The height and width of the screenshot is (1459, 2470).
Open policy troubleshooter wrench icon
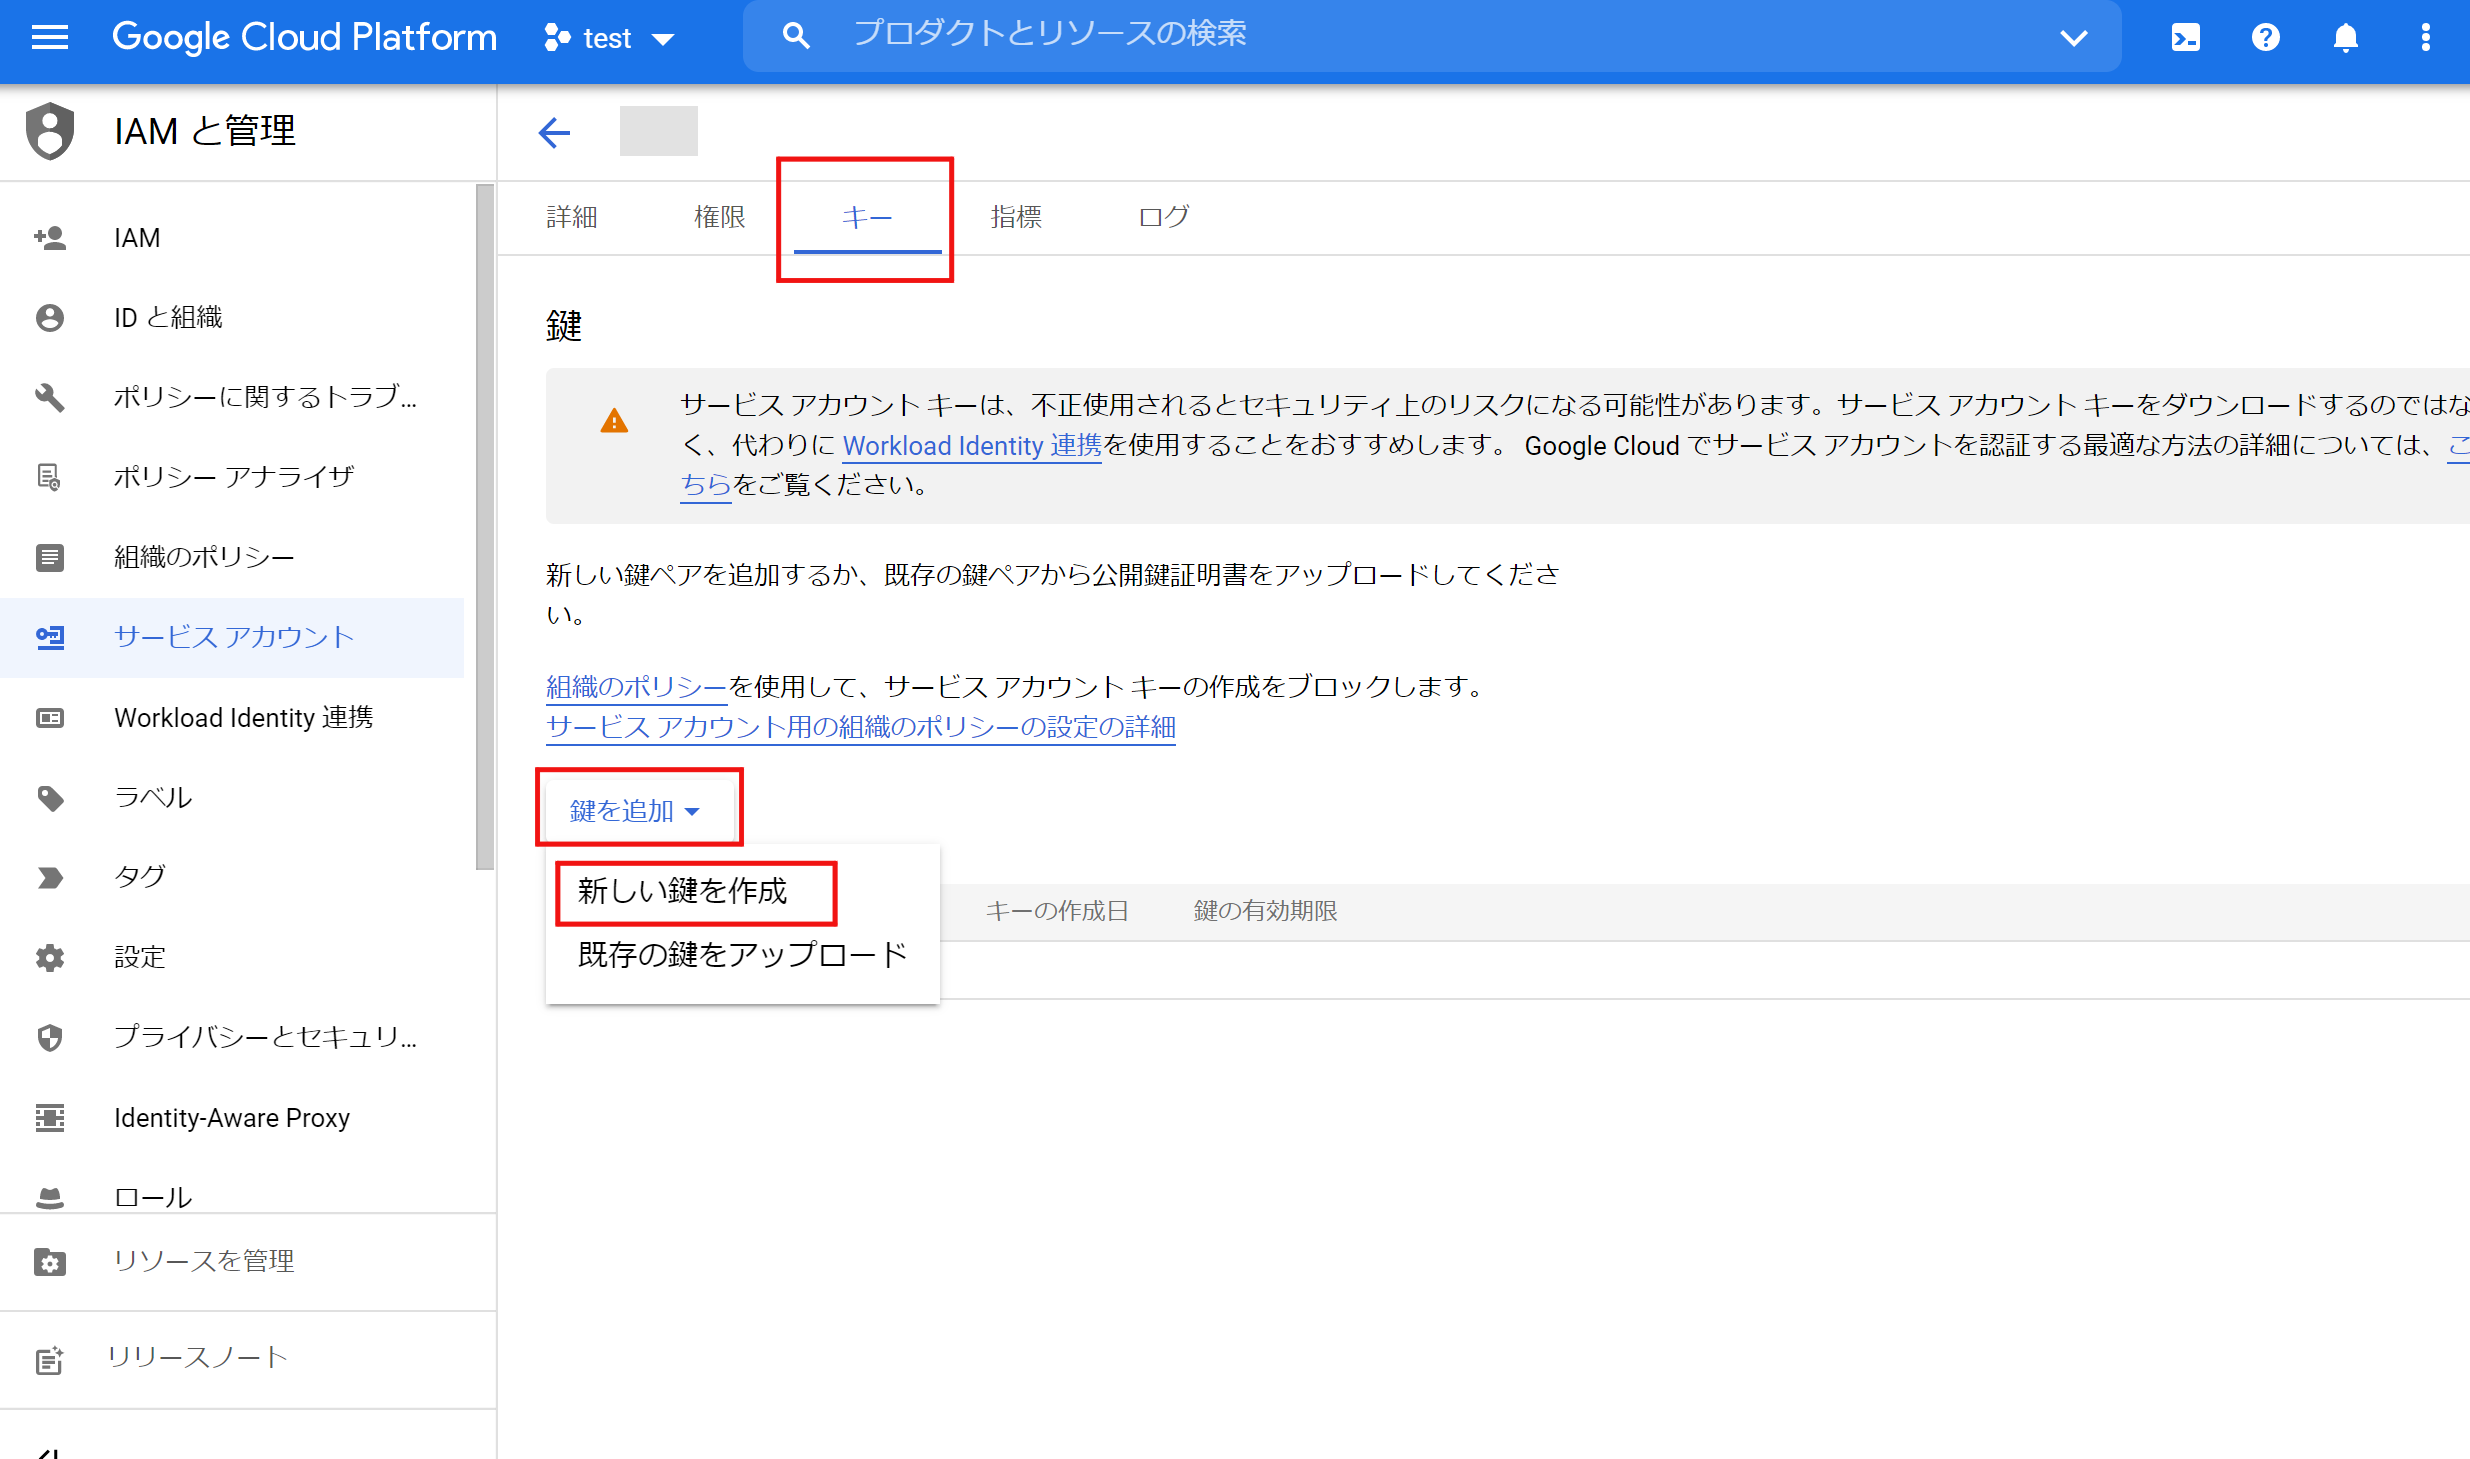point(50,398)
